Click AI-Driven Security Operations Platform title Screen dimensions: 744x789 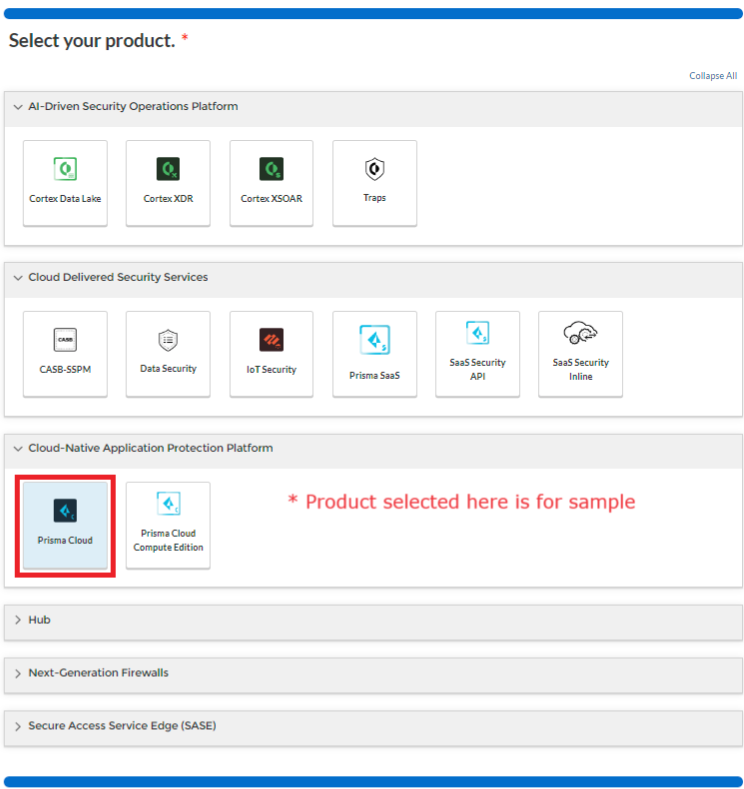point(133,106)
